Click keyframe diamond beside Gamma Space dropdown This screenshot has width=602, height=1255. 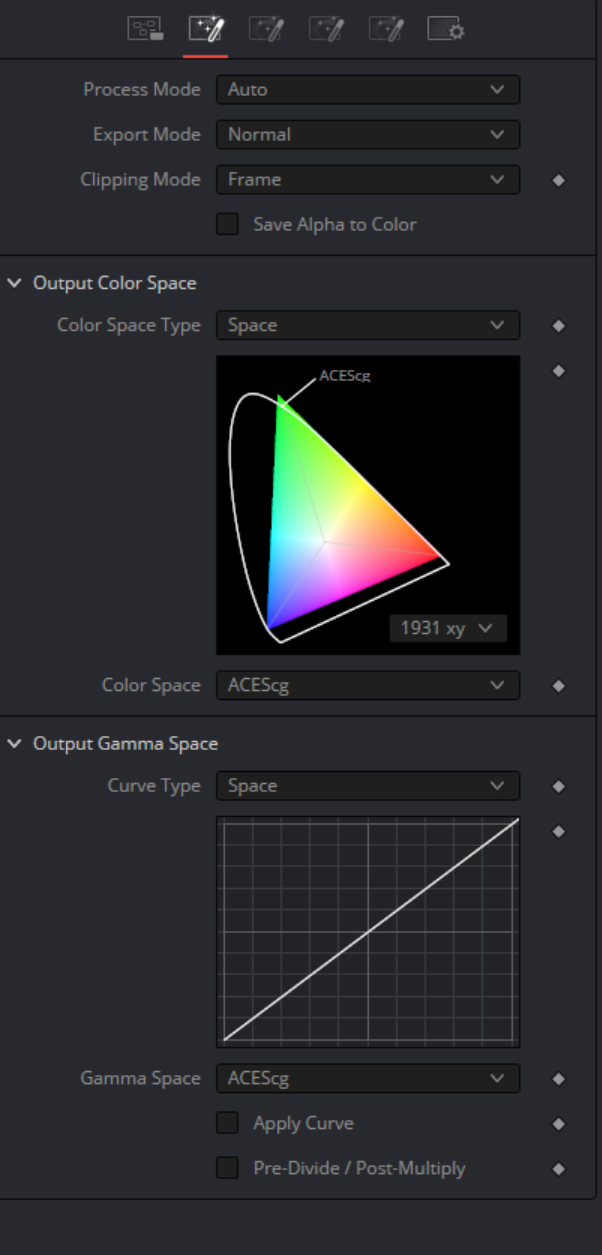tap(559, 1079)
